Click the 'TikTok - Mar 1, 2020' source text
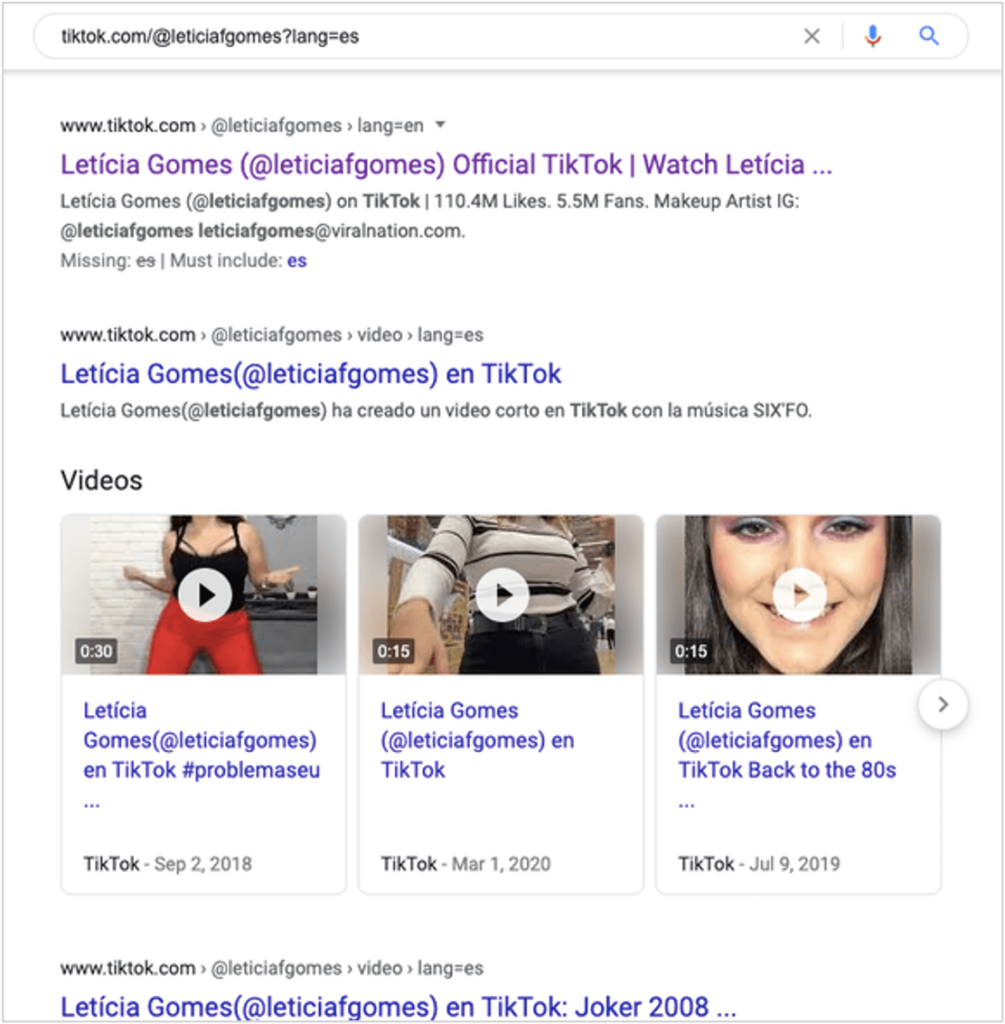 pos(466,864)
